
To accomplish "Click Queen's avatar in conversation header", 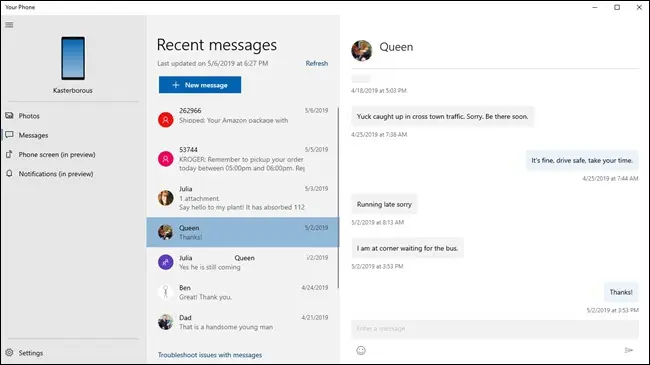I will pyautogui.click(x=361, y=51).
